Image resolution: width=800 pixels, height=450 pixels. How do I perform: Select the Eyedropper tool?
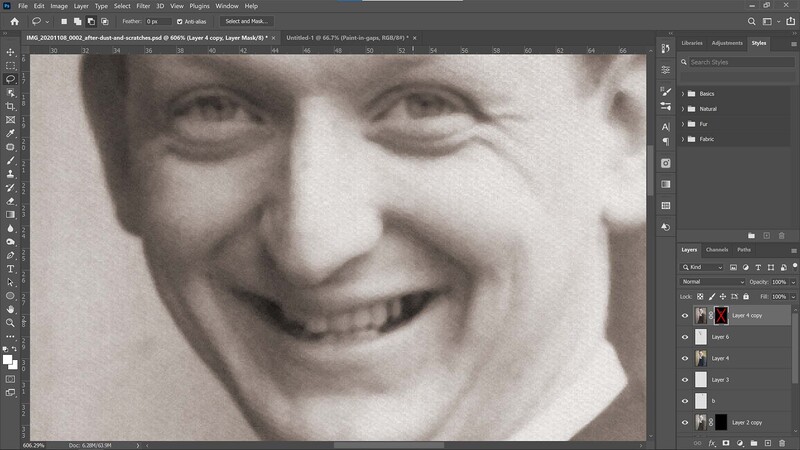coord(10,133)
